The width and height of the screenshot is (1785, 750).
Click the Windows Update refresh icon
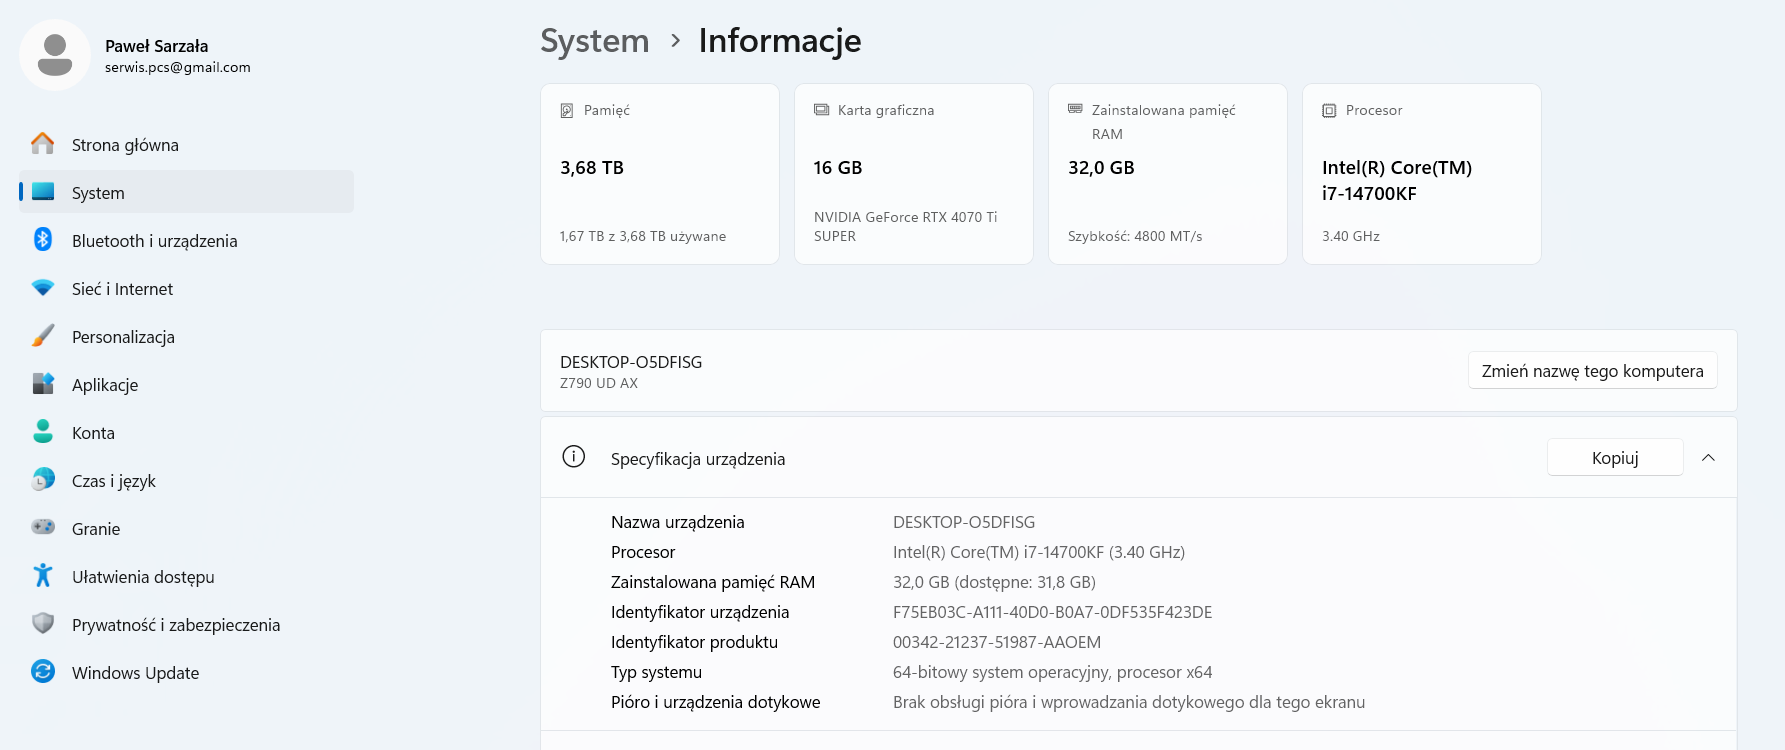pyautogui.click(x=43, y=672)
